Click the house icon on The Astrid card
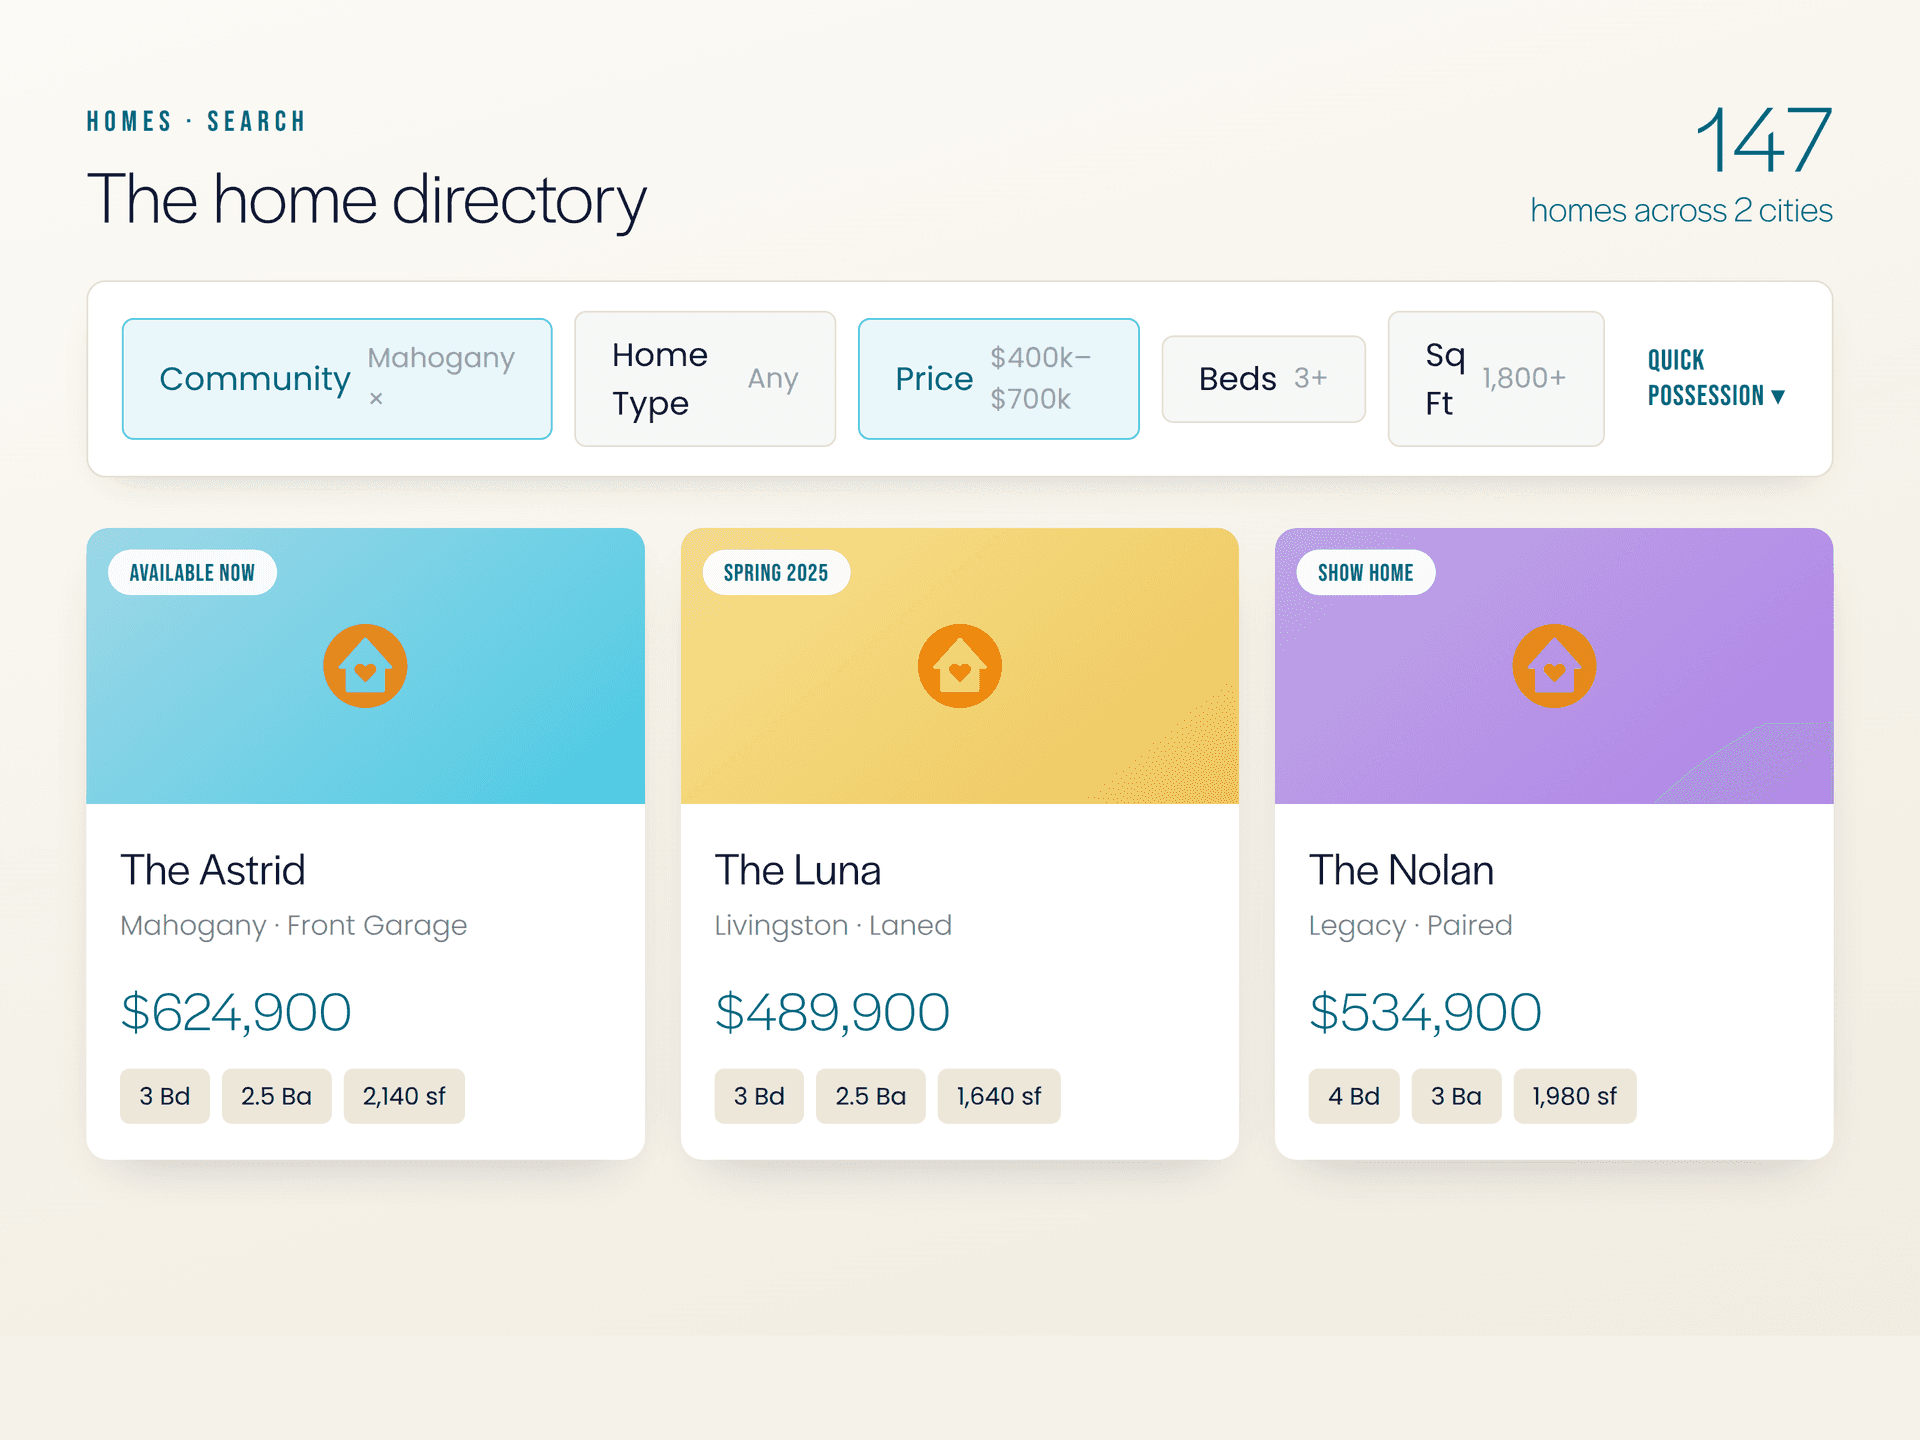Screen dimensions: 1920x1440 [x=365, y=666]
